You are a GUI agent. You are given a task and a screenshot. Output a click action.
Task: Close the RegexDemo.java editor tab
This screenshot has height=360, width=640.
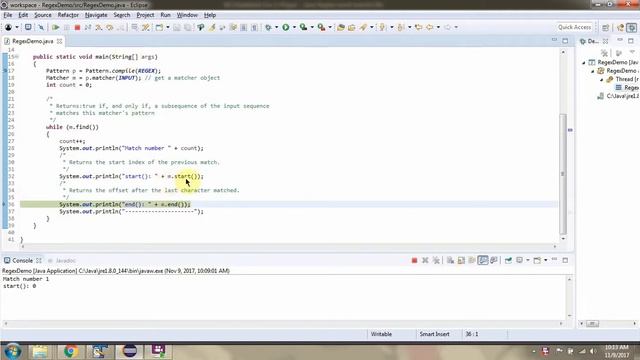point(60,41)
